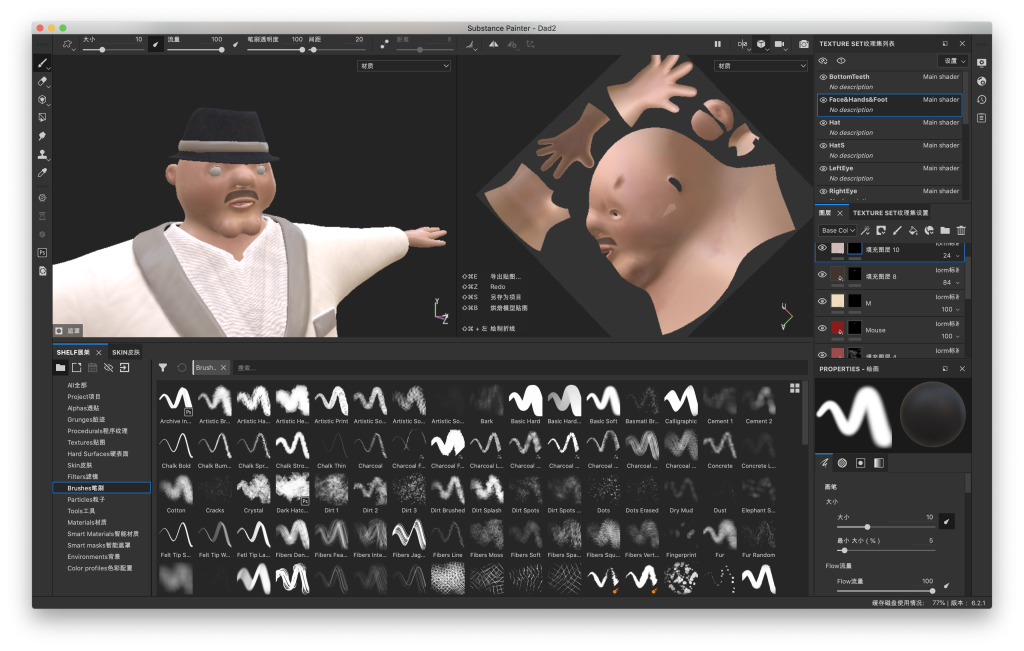Screen dimensions: 1024x651
Task: Select the Clone stamp tool
Action: point(42,154)
